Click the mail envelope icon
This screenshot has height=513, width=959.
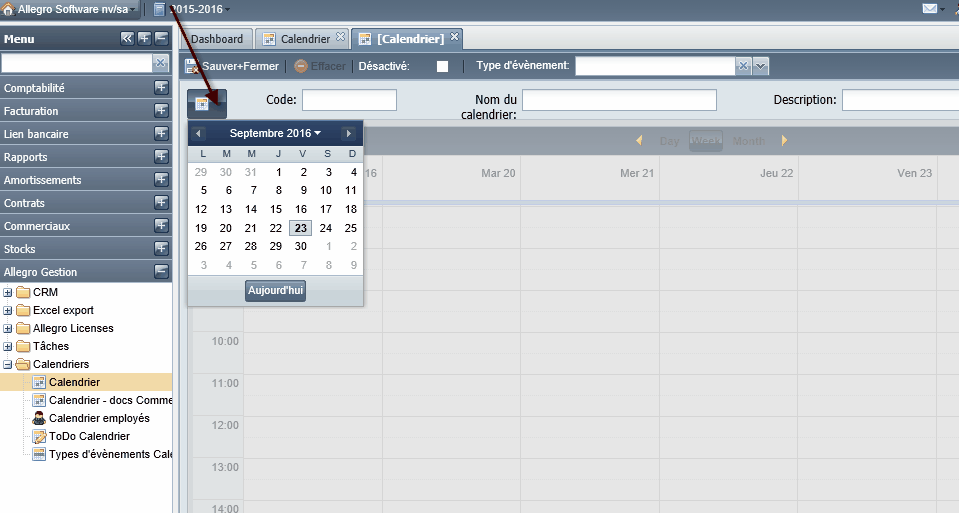click(930, 9)
